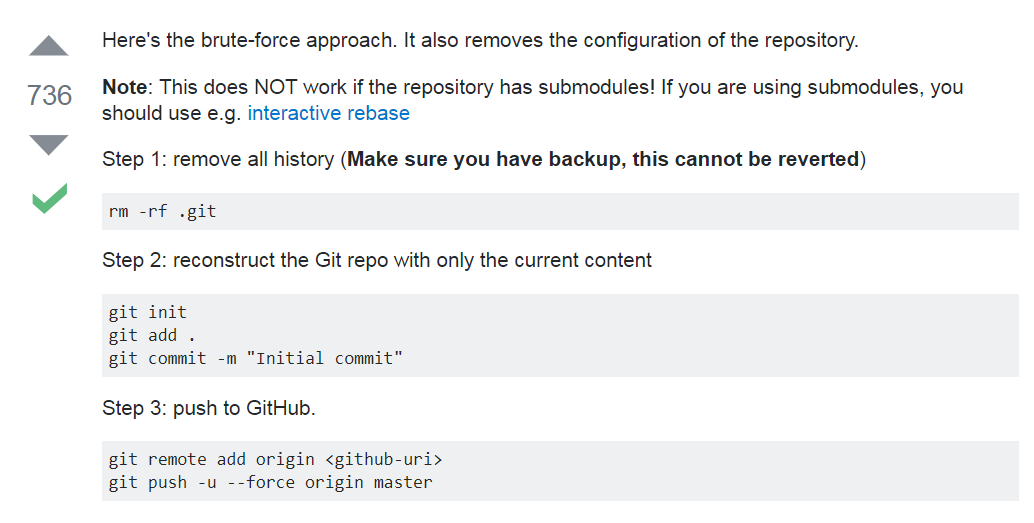This screenshot has height=523, width=1034.
Task: Click the "Initial commit" quoted string
Action: click(x=324, y=359)
